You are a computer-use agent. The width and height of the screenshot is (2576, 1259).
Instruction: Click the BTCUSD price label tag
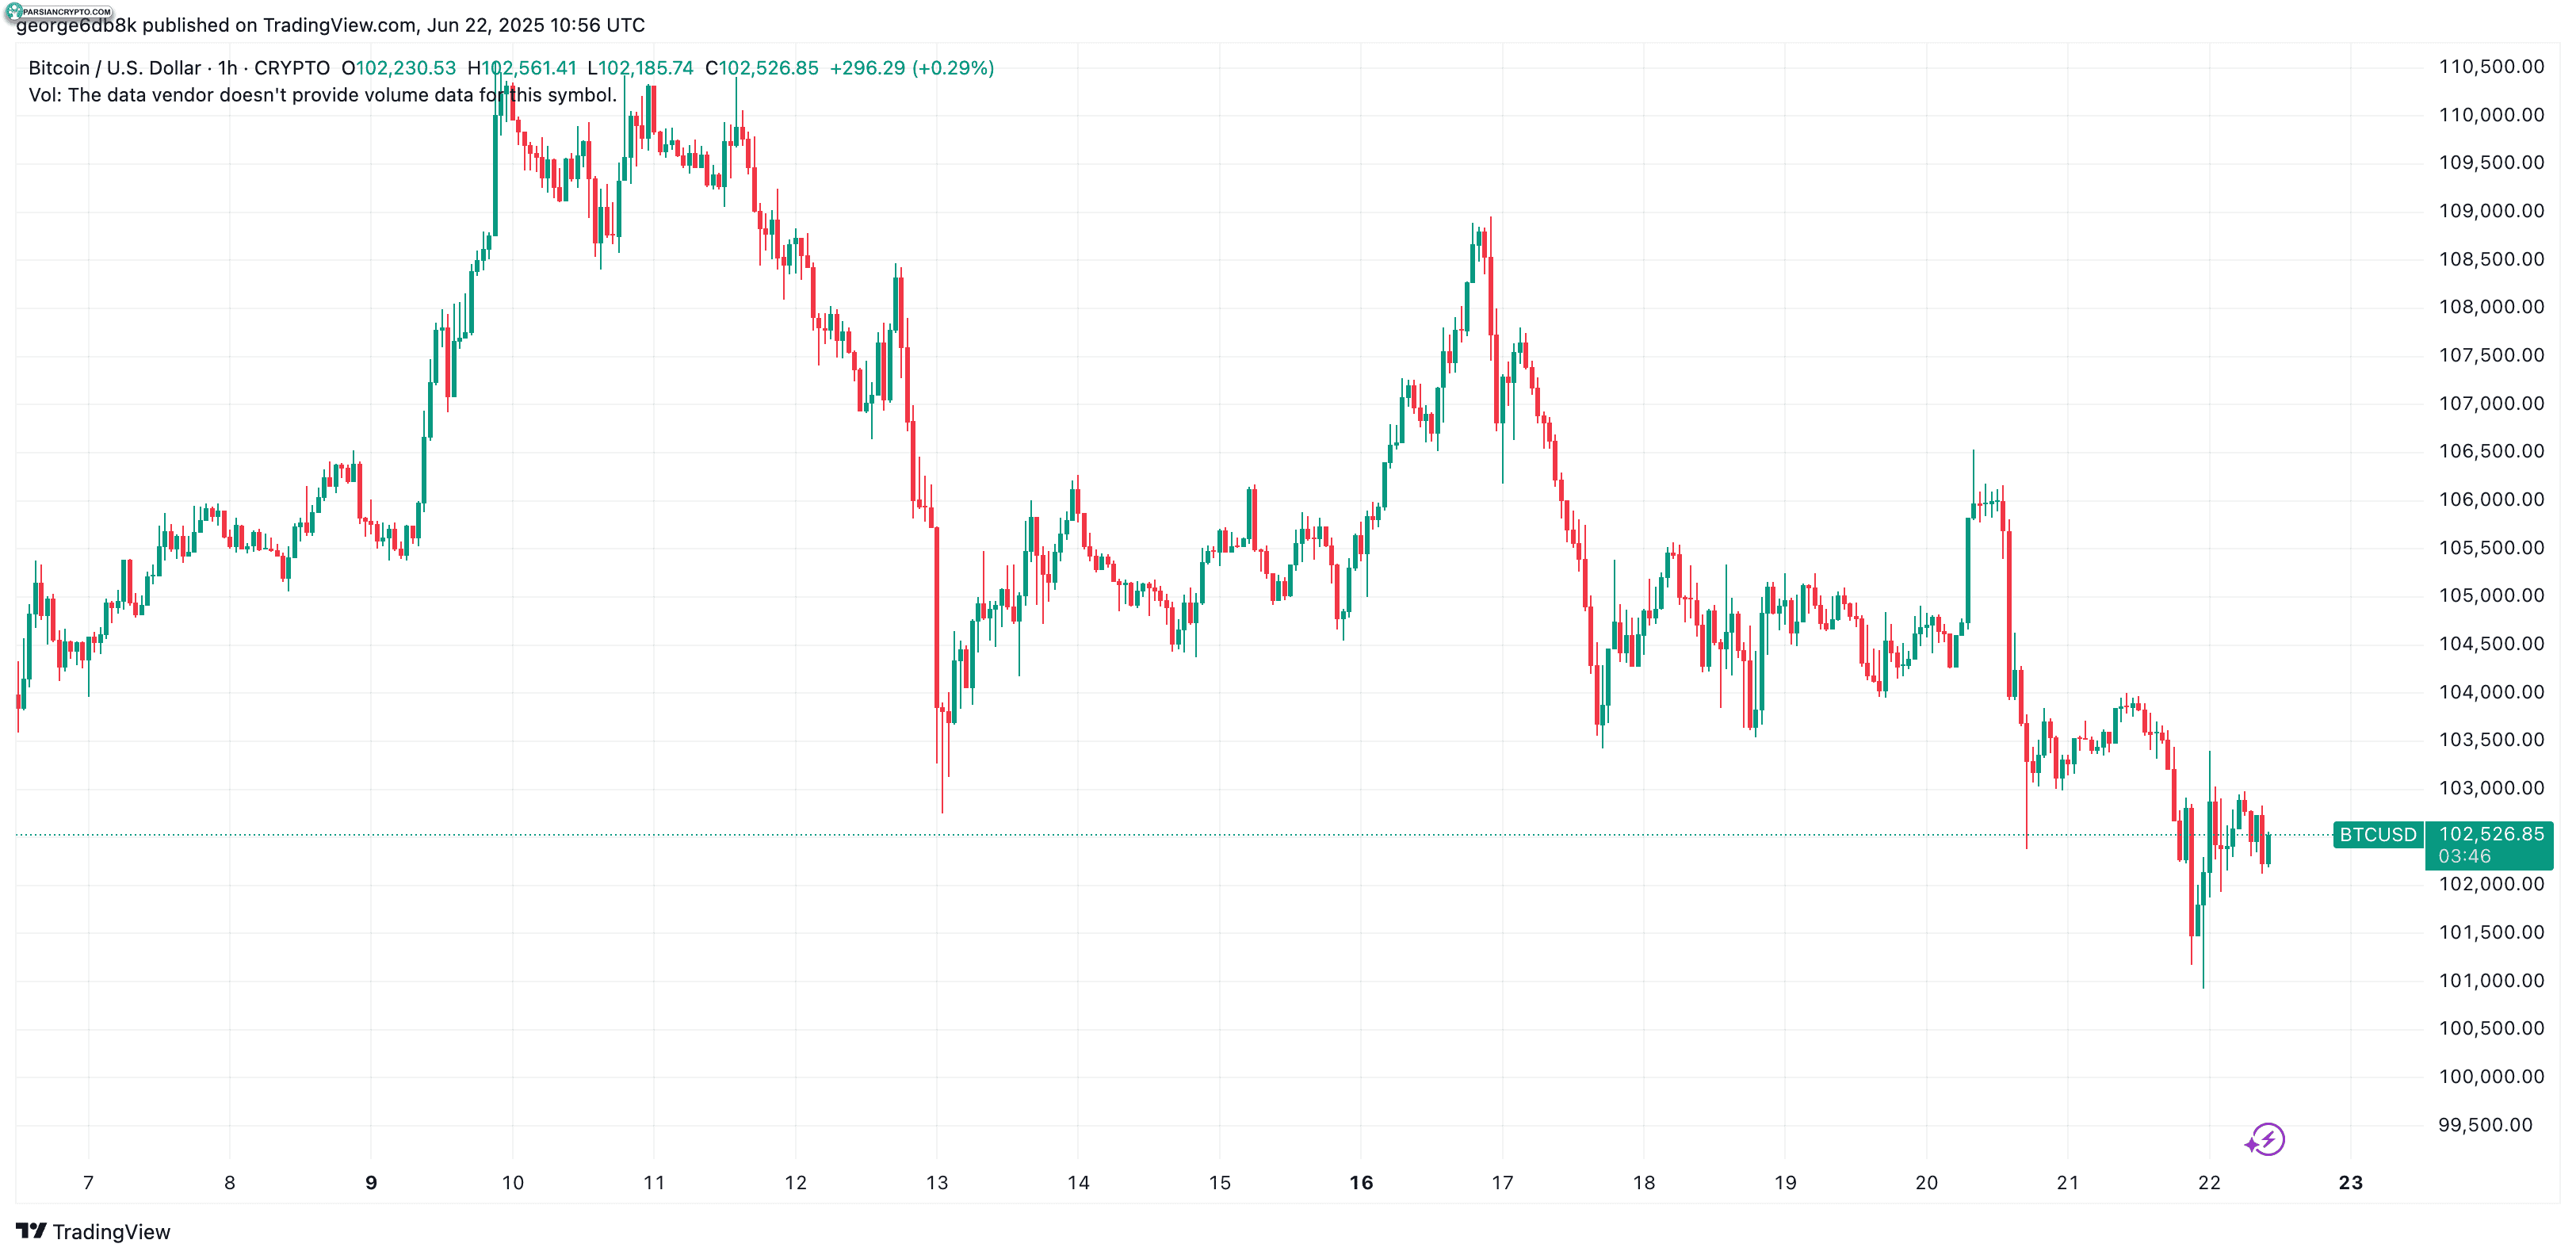point(2377,834)
